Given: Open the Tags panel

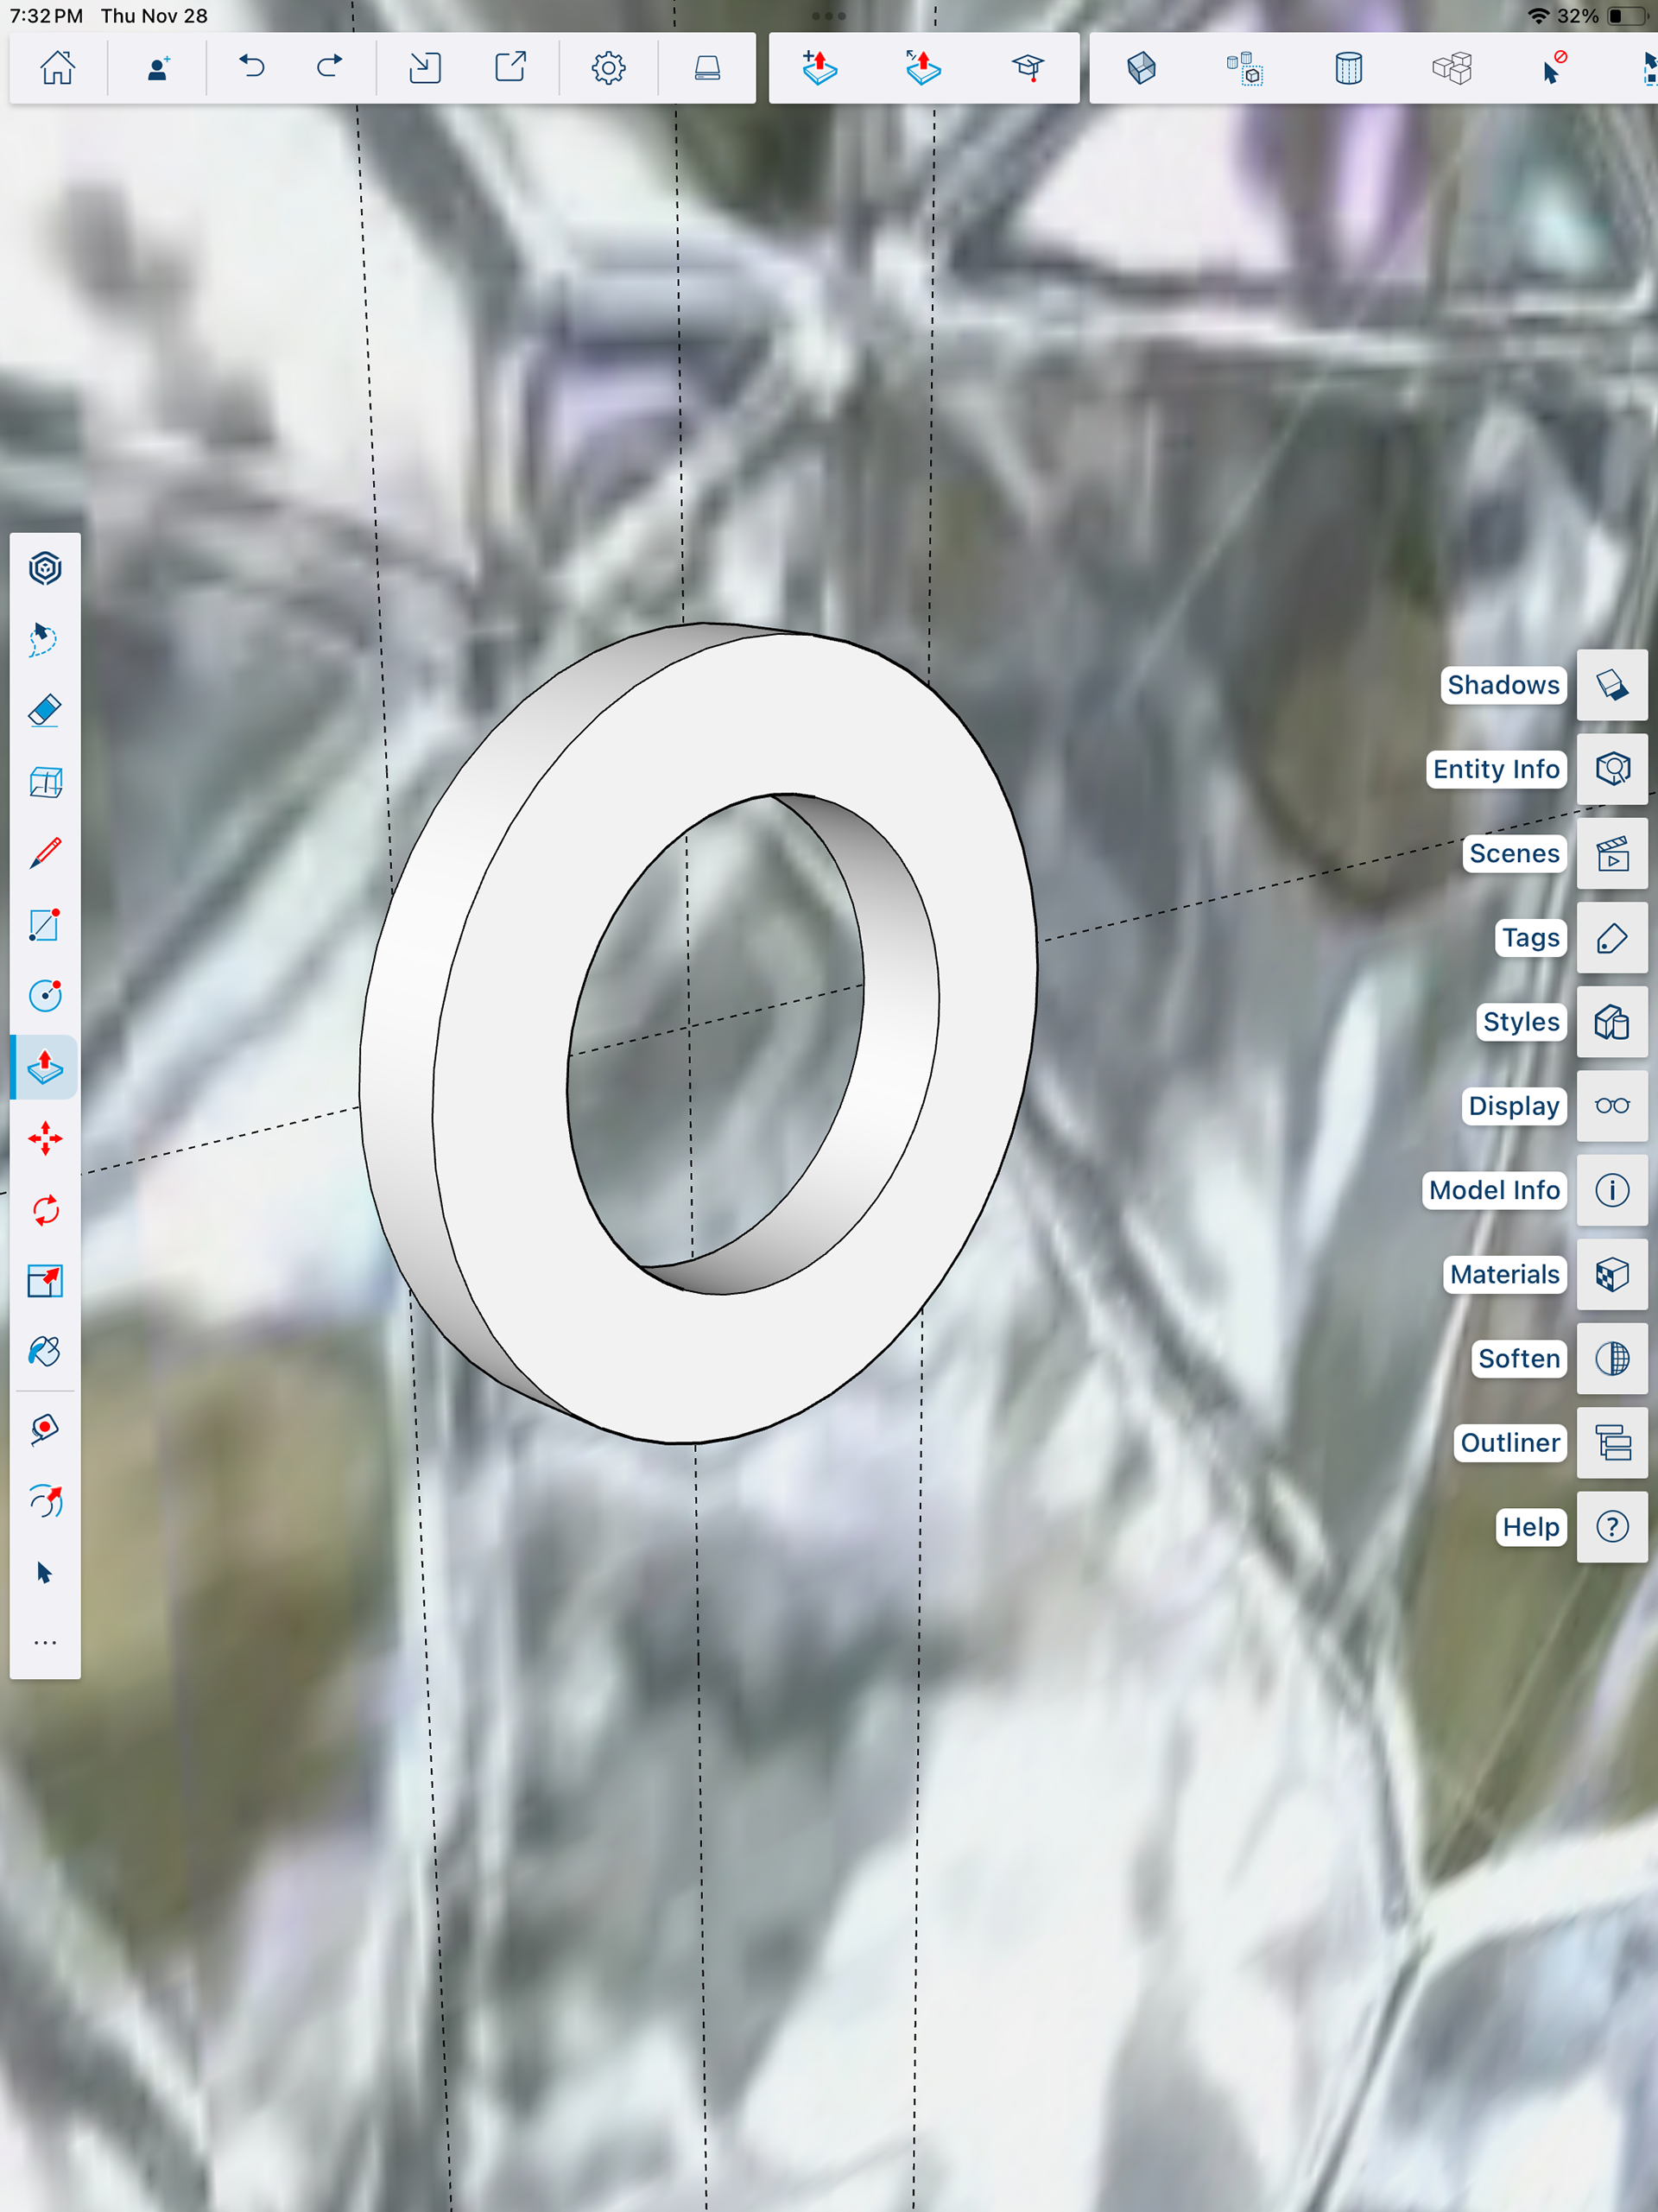Looking at the screenshot, I should 1611,938.
